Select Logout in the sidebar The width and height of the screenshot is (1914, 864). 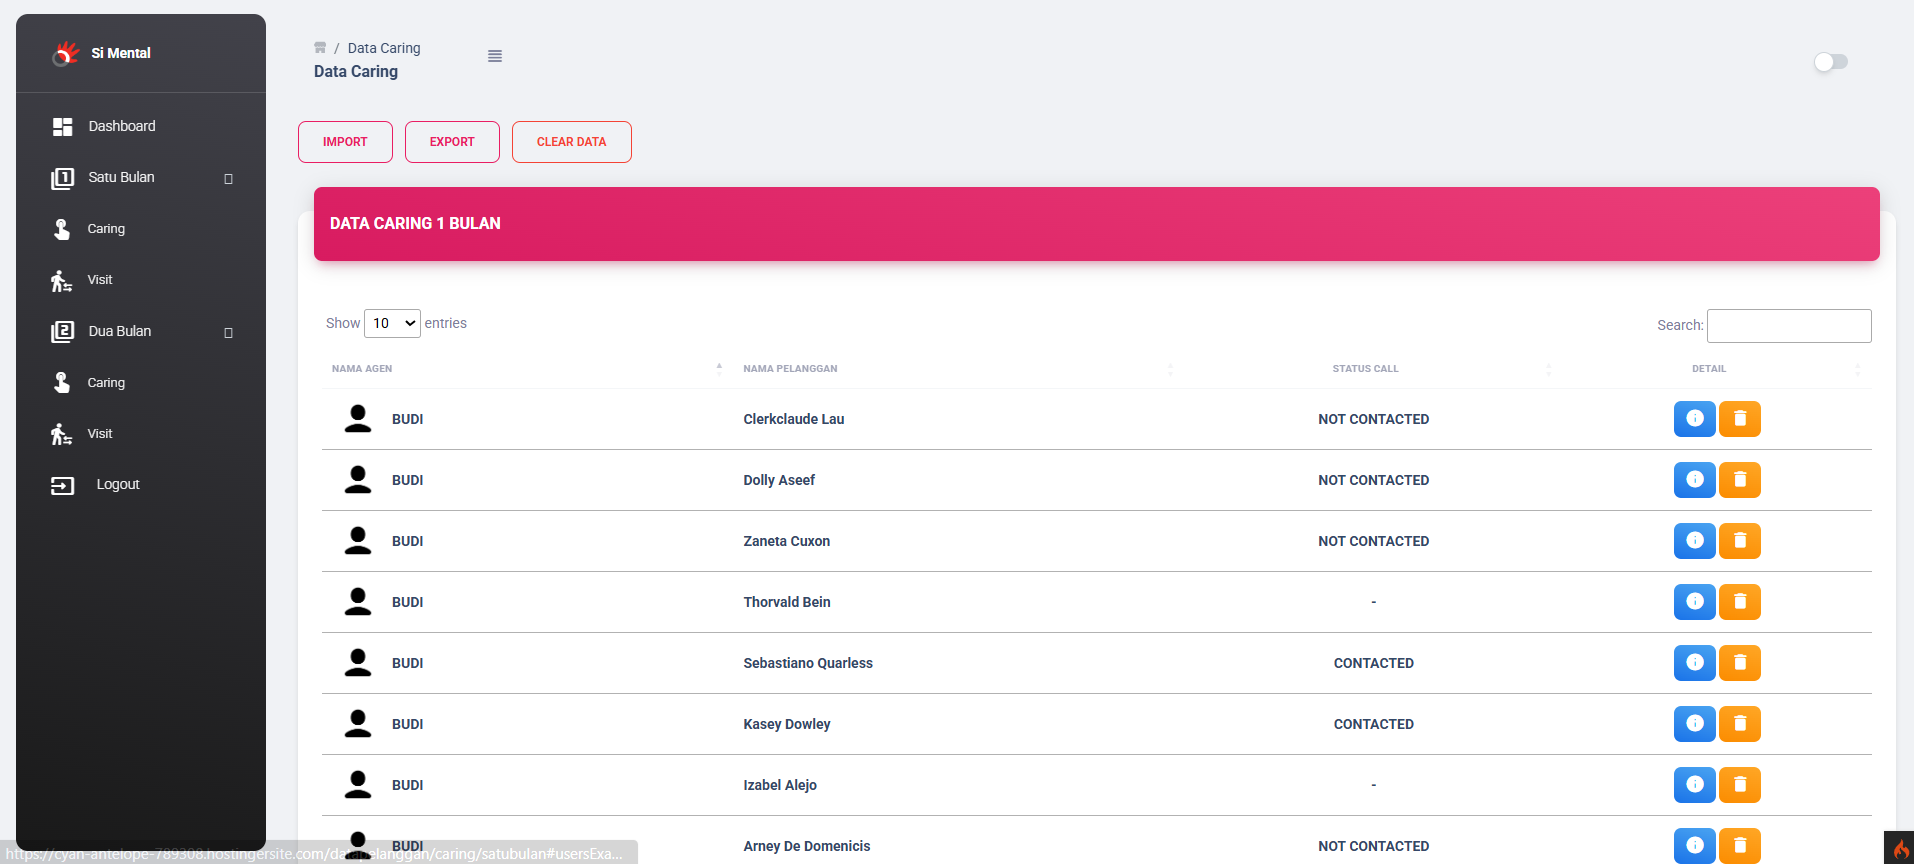click(141, 485)
